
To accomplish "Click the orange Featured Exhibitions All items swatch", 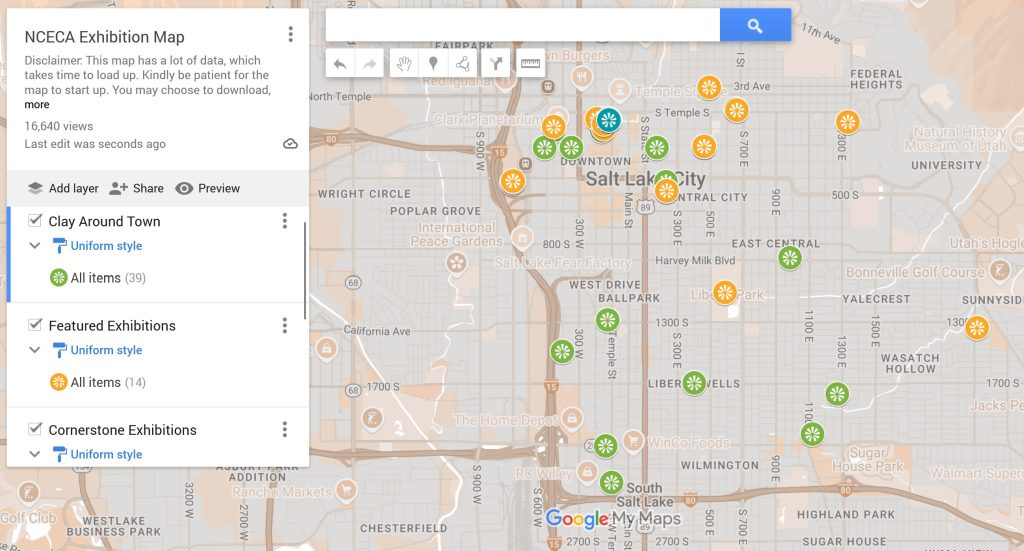I will [59, 382].
